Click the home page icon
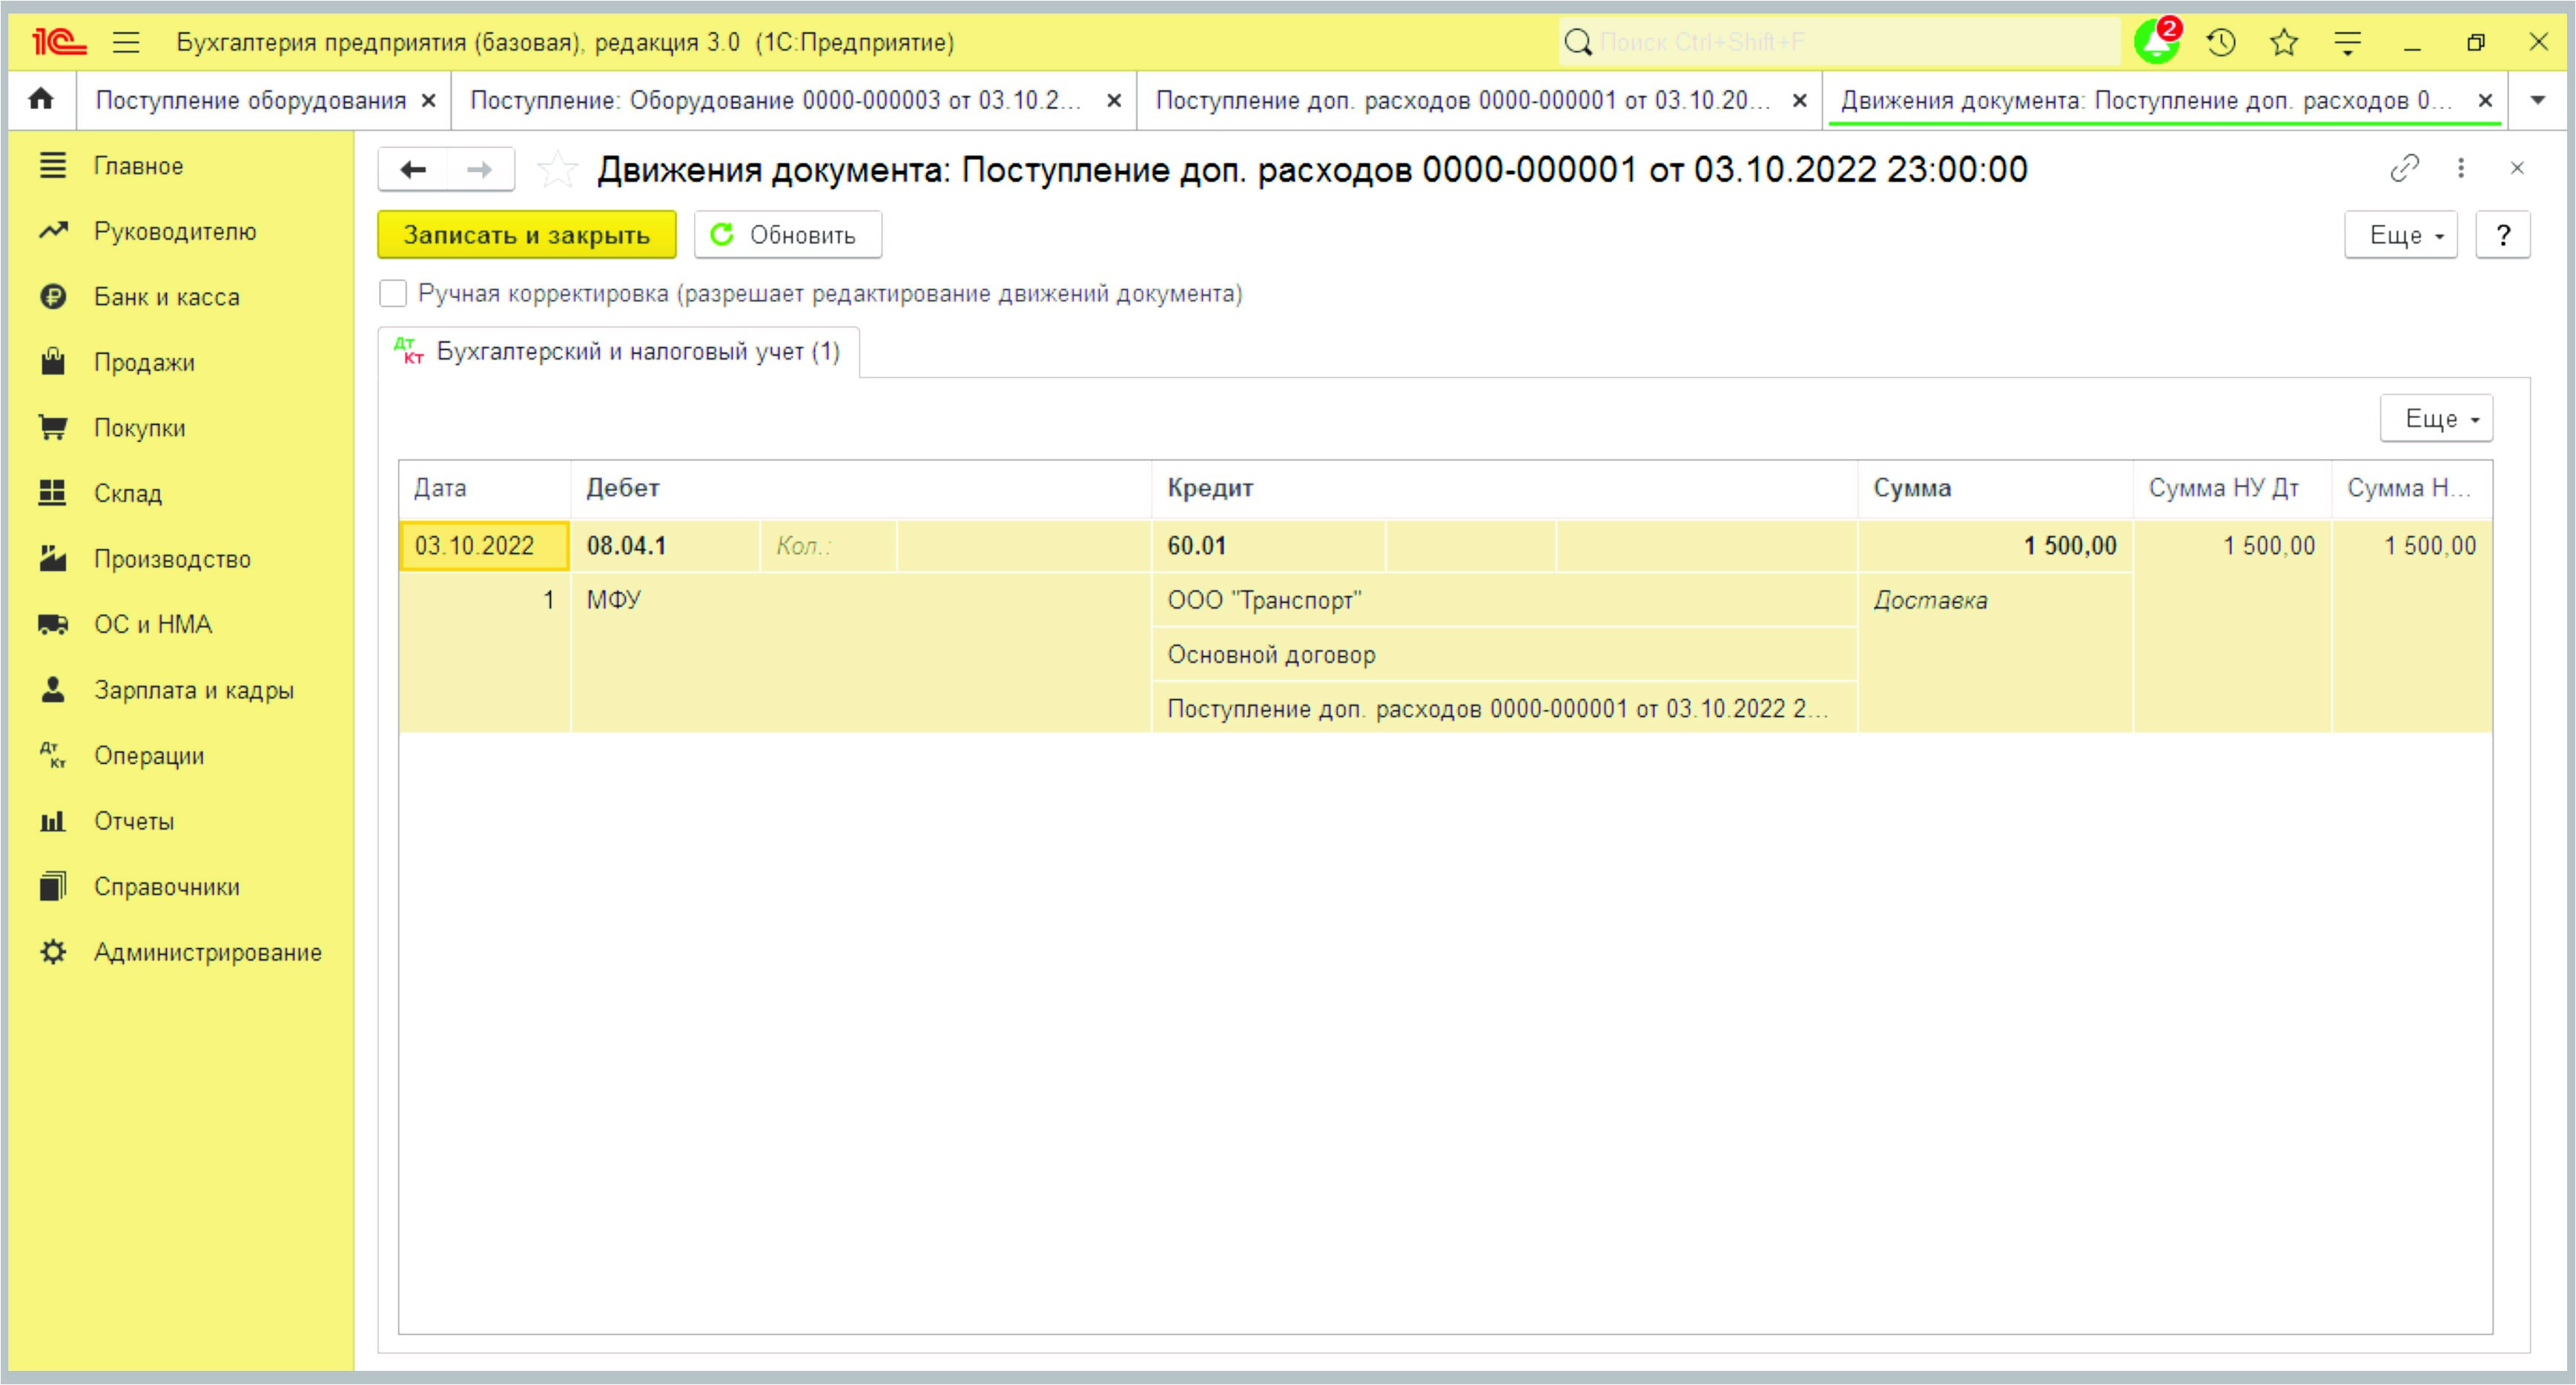 pyautogui.click(x=41, y=99)
